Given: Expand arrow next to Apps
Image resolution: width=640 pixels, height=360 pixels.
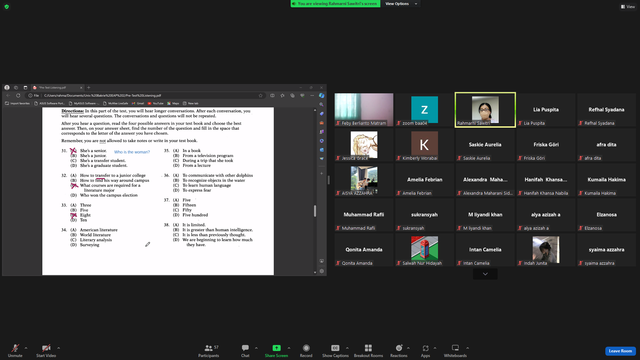Looking at the screenshot, I should pyautogui.click(x=435, y=348).
